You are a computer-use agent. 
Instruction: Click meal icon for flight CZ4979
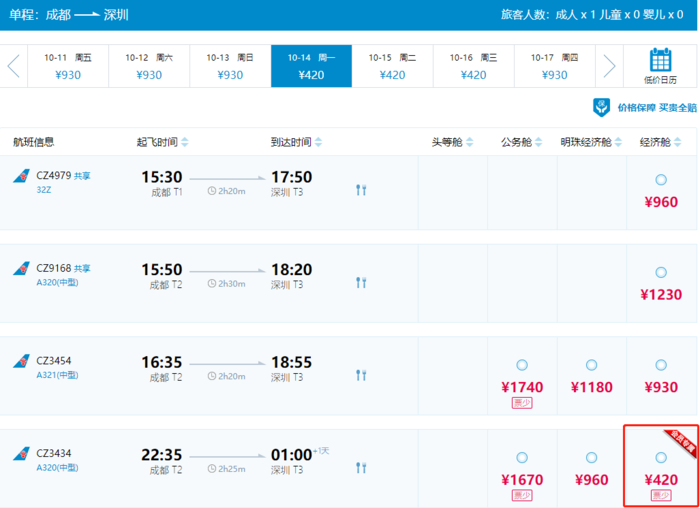click(x=361, y=190)
